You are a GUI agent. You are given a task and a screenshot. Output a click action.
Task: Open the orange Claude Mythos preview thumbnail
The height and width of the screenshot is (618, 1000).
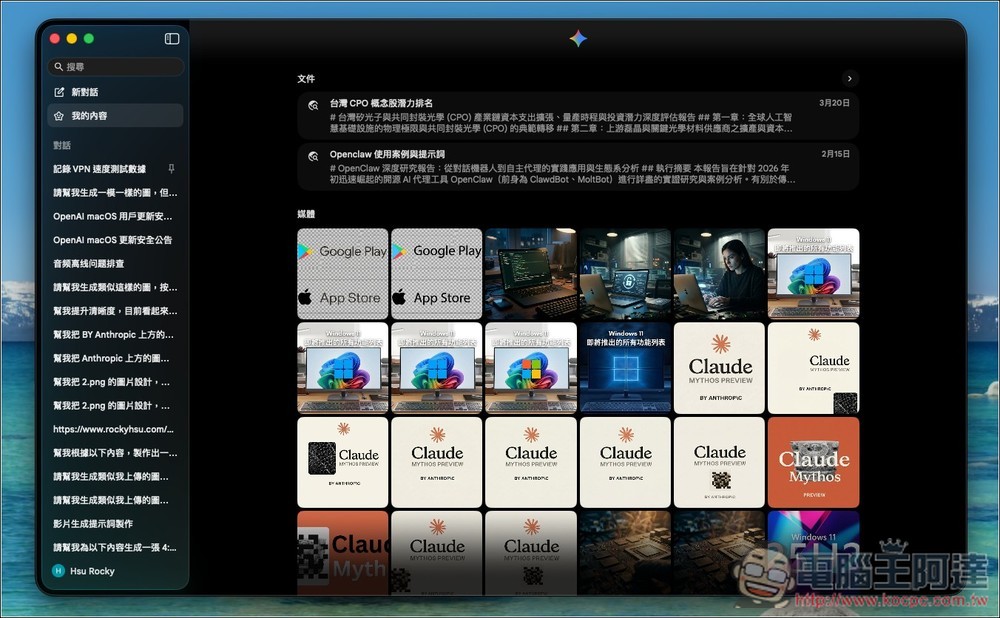coord(813,462)
